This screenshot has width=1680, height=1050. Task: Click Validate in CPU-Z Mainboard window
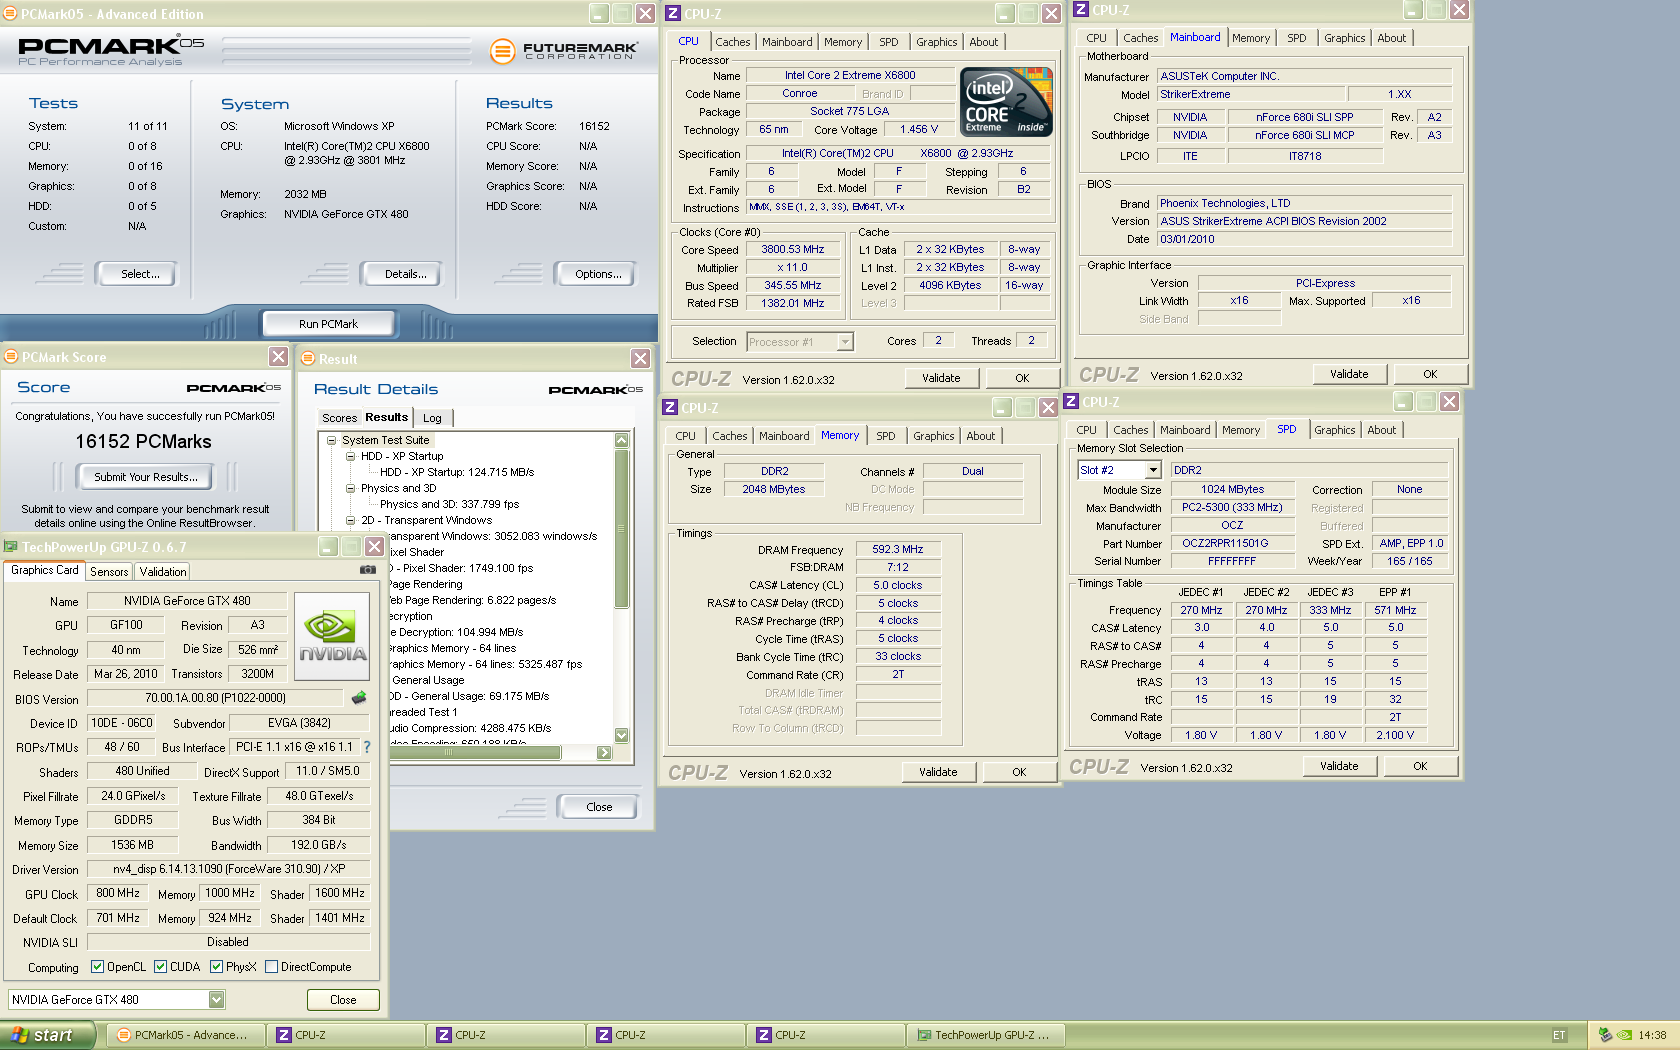(1349, 374)
